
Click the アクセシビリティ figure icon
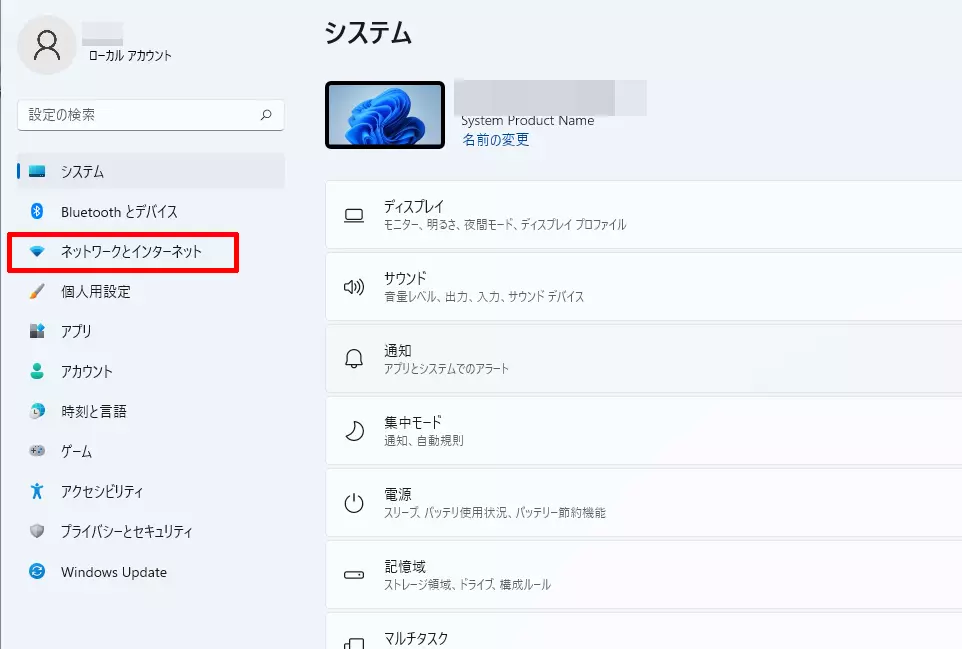(x=37, y=491)
